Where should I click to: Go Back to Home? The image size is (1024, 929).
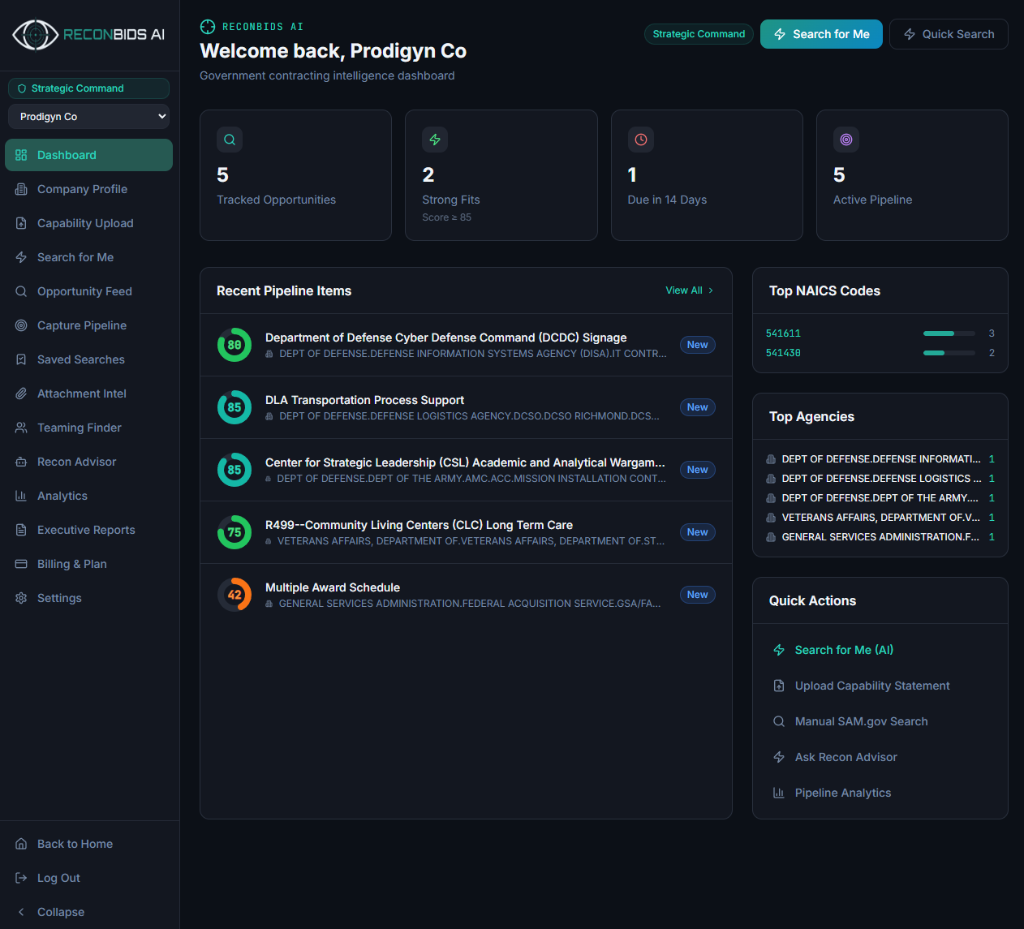(x=89, y=844)
